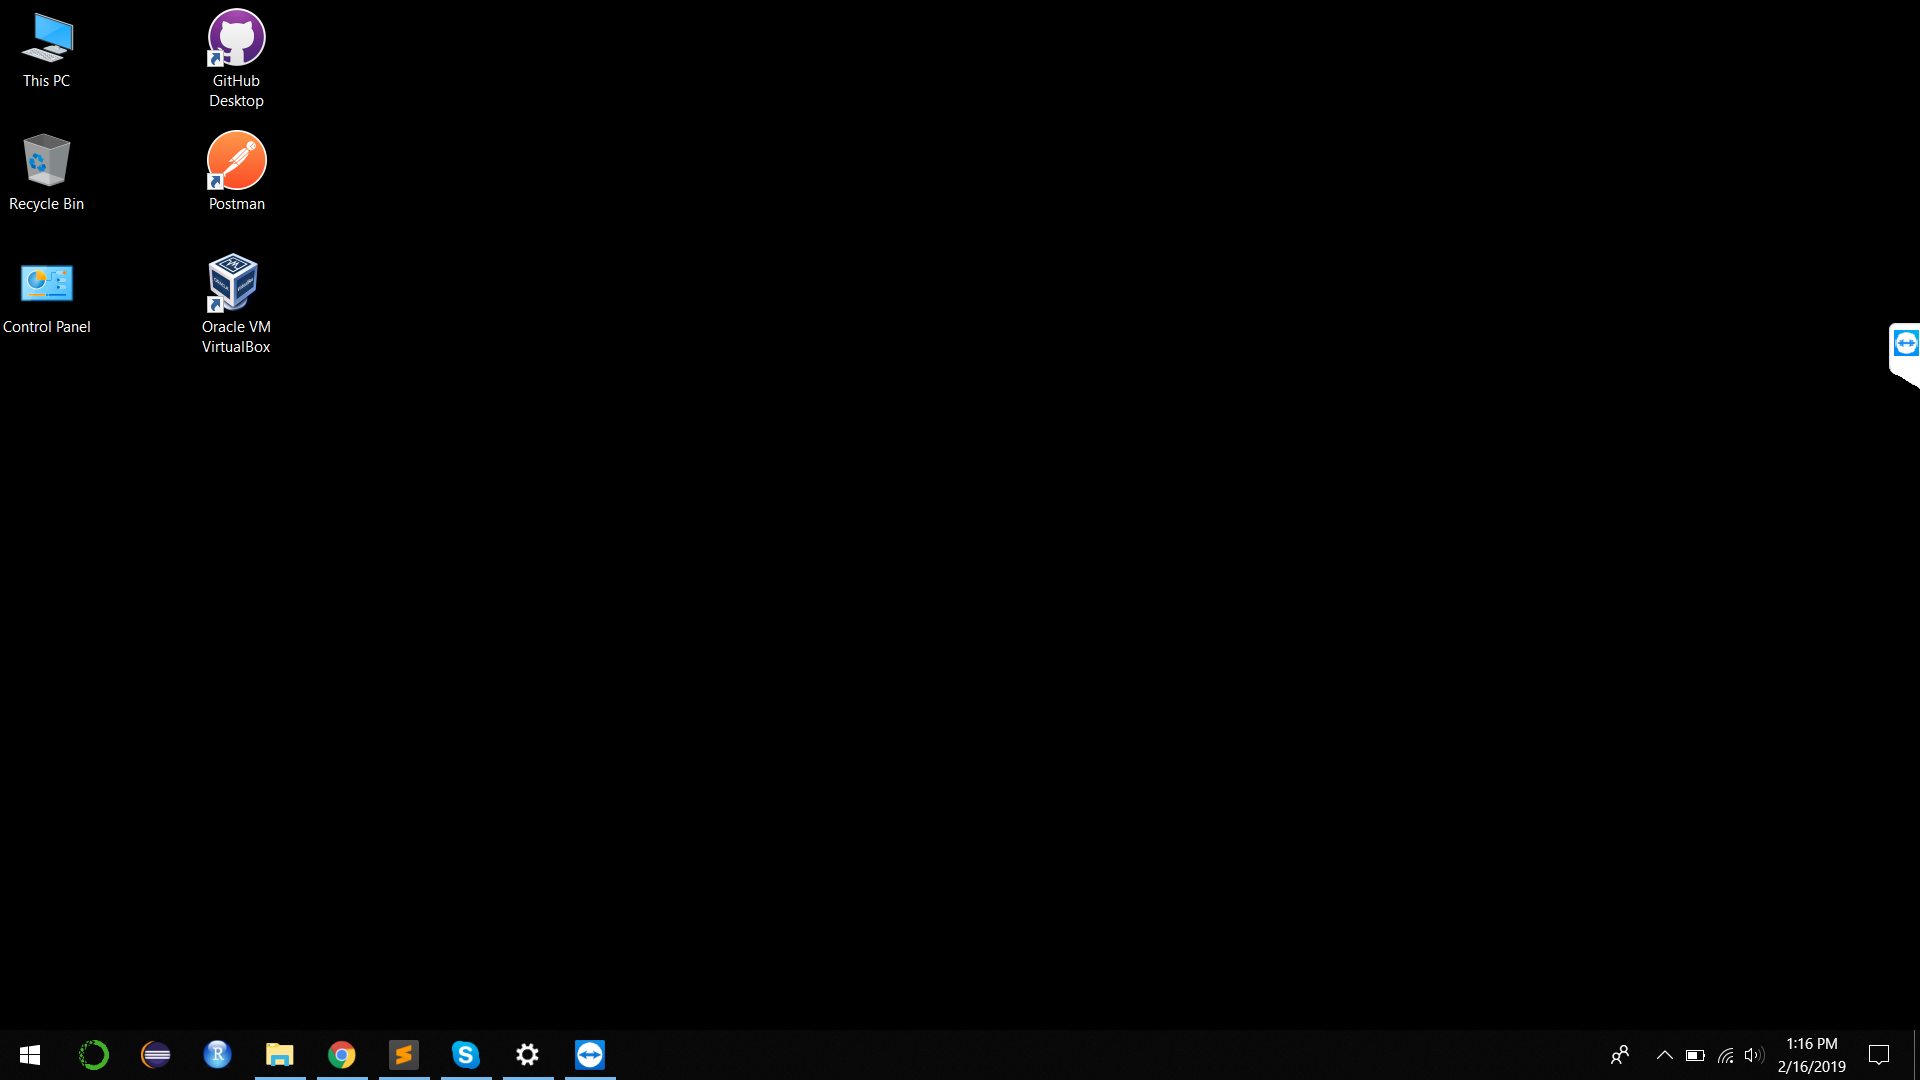The image size is (1920, 1080).
Task: Switch to Sublime Text in taskbar
Action: tap(404, 1055)
